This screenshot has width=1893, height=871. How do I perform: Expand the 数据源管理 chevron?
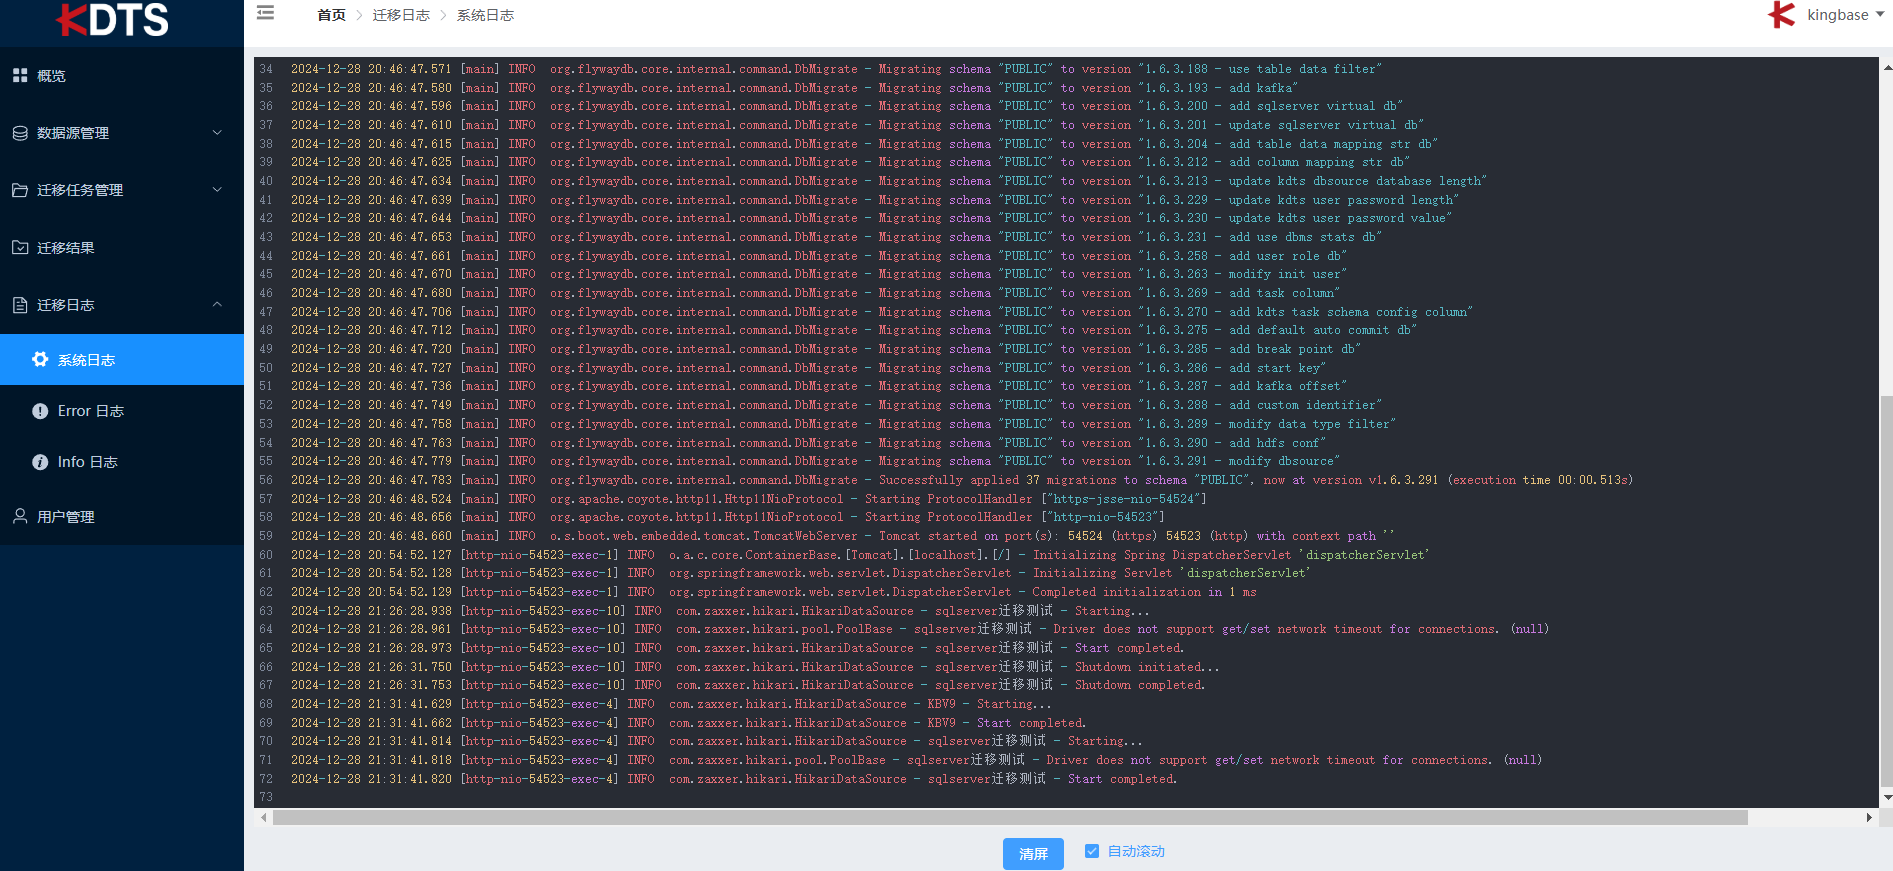[x=217, y=133]
